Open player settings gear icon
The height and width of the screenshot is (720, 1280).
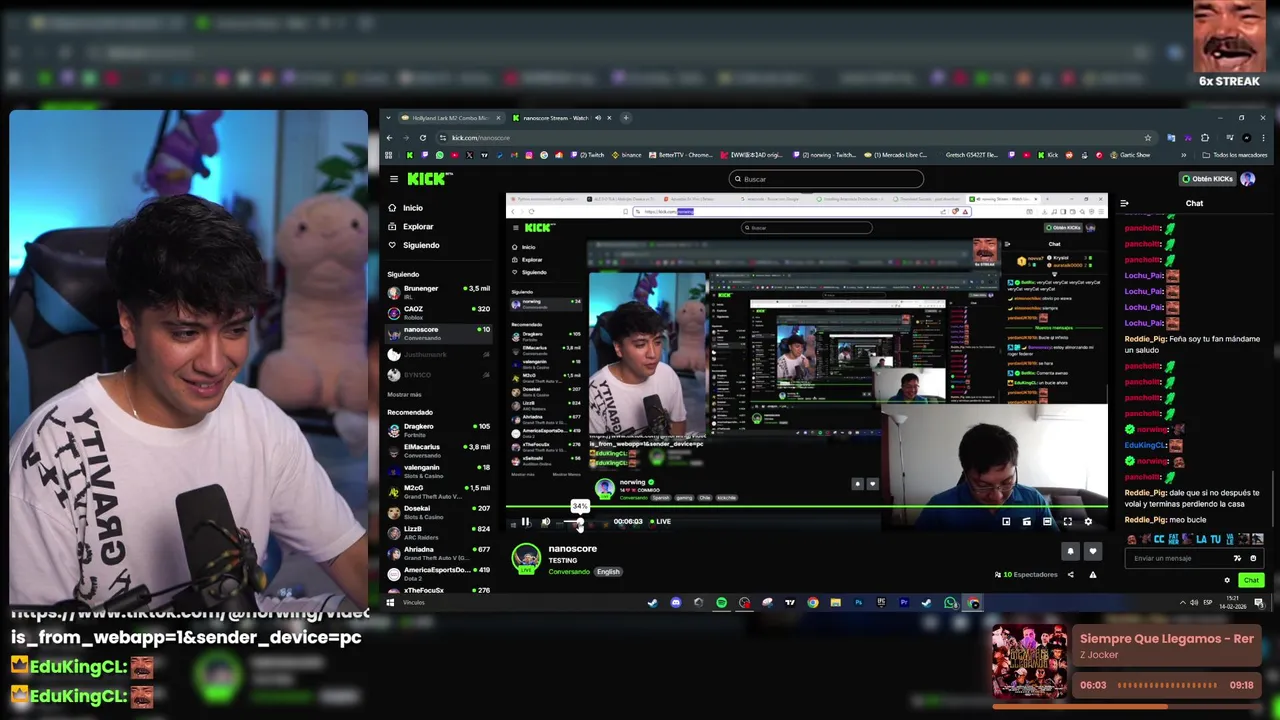pyautogui.click(x=1088, y=521)
